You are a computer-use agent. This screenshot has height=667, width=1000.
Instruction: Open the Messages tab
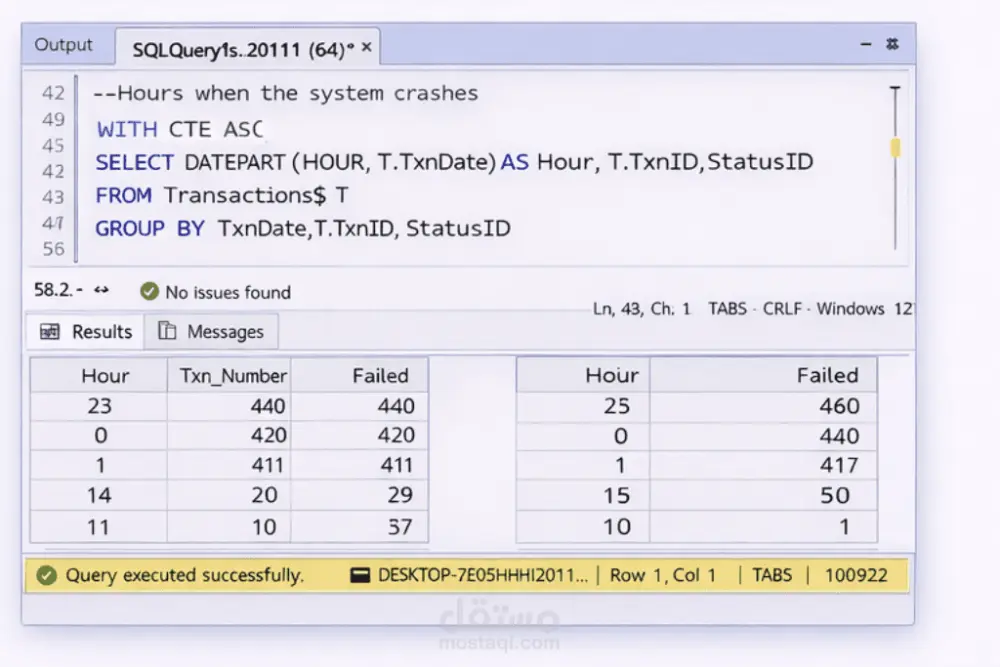(211, 332)
